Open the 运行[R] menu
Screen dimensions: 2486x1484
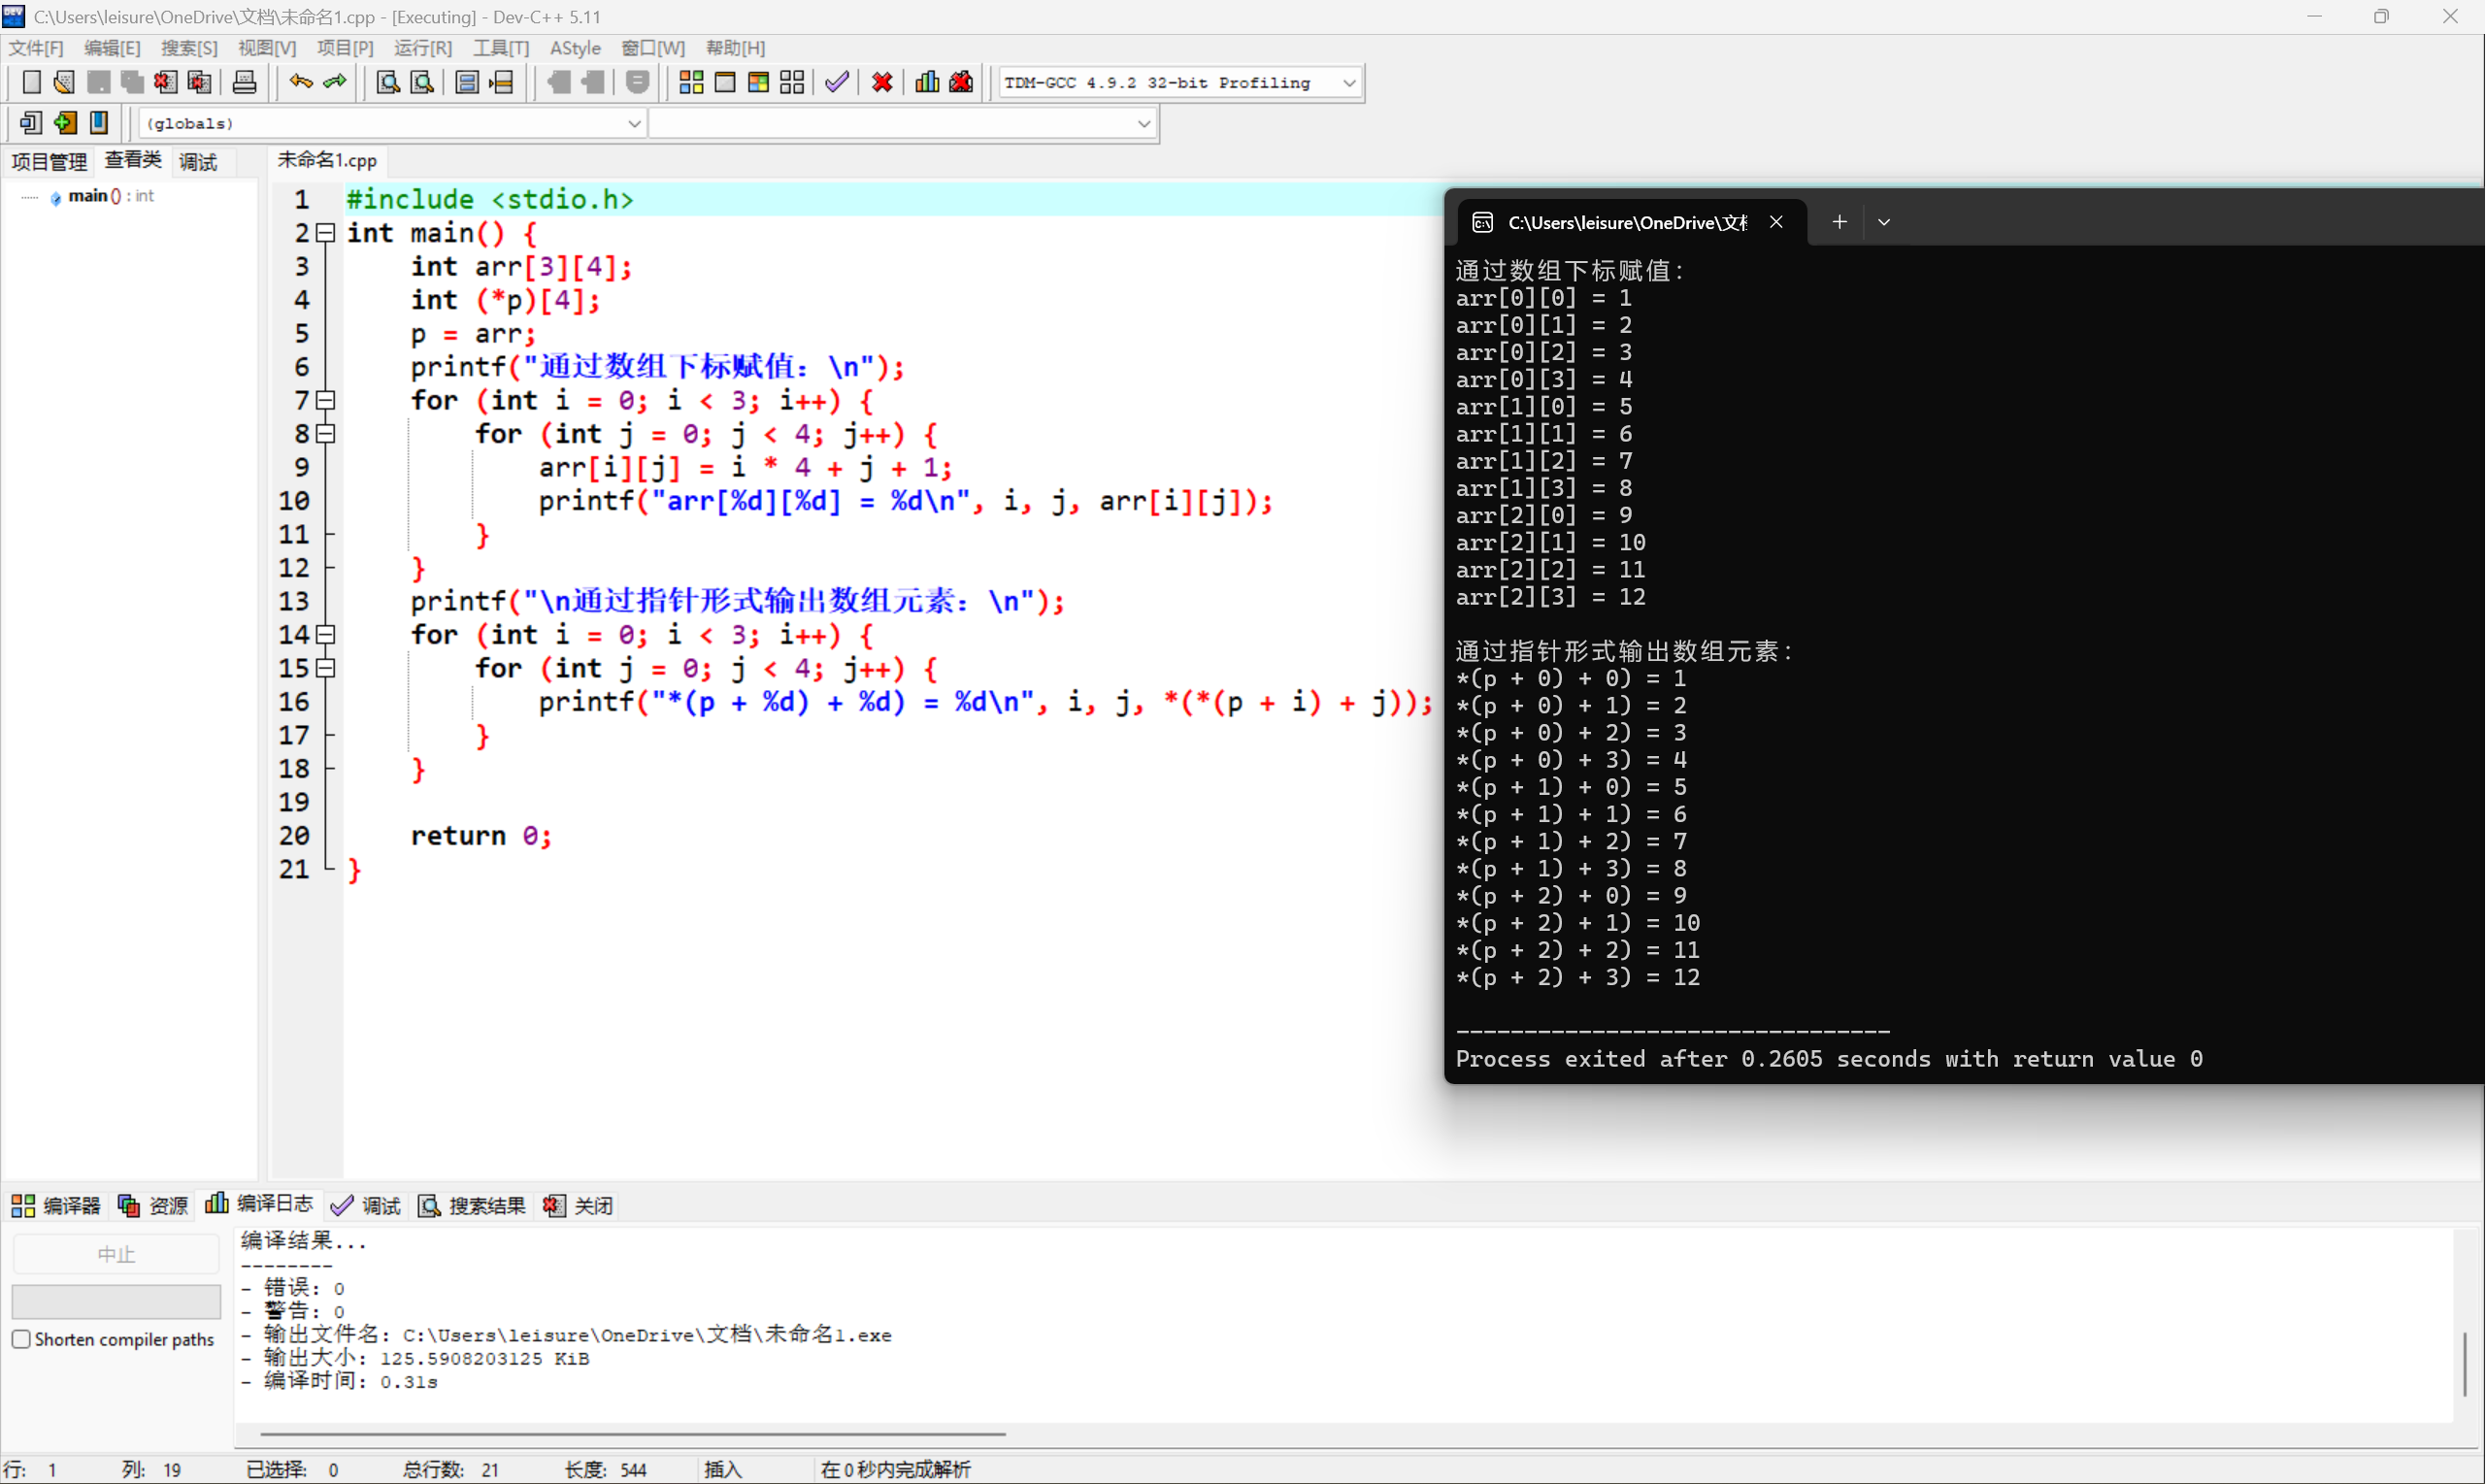click(422, 47)
